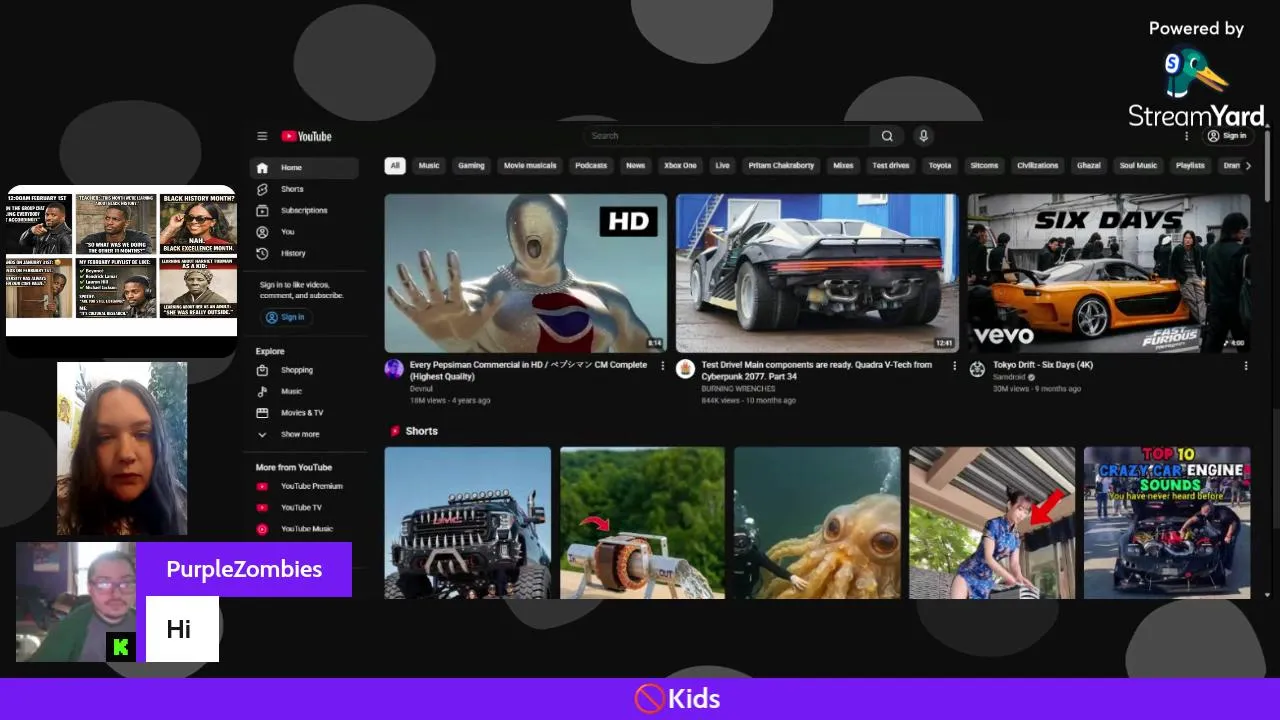This screenshot has width=1280, height=720.
Task: Open the Short with the metal cylinder coil
Action: tap(642, 523)
